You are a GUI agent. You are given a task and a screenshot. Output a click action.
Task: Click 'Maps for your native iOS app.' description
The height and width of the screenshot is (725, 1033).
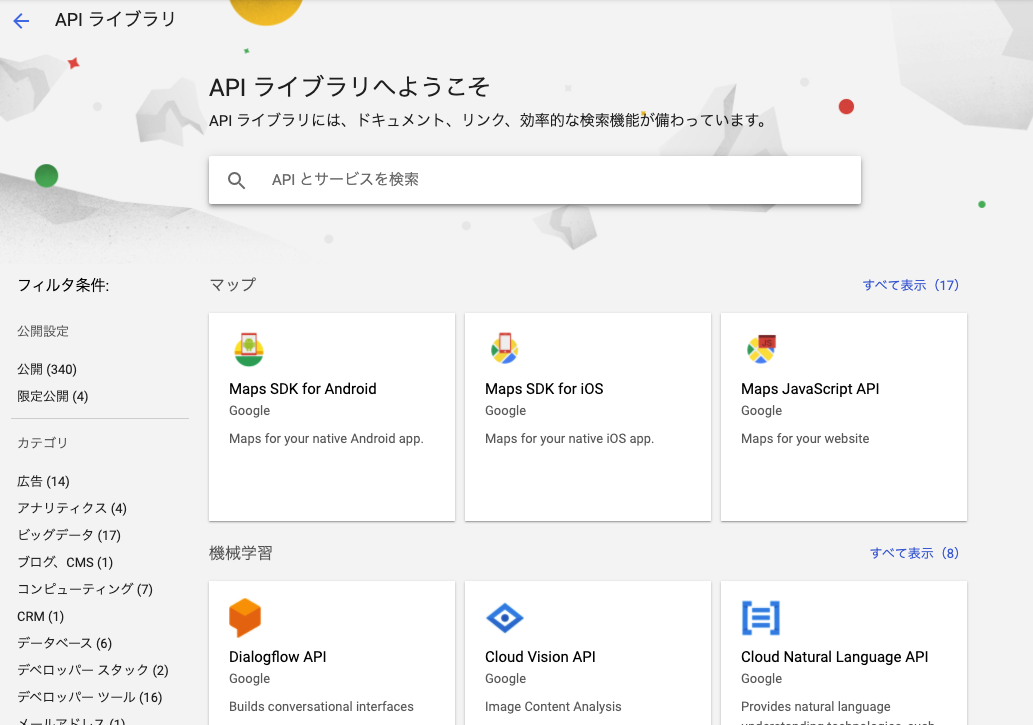[x=569, y=439]
